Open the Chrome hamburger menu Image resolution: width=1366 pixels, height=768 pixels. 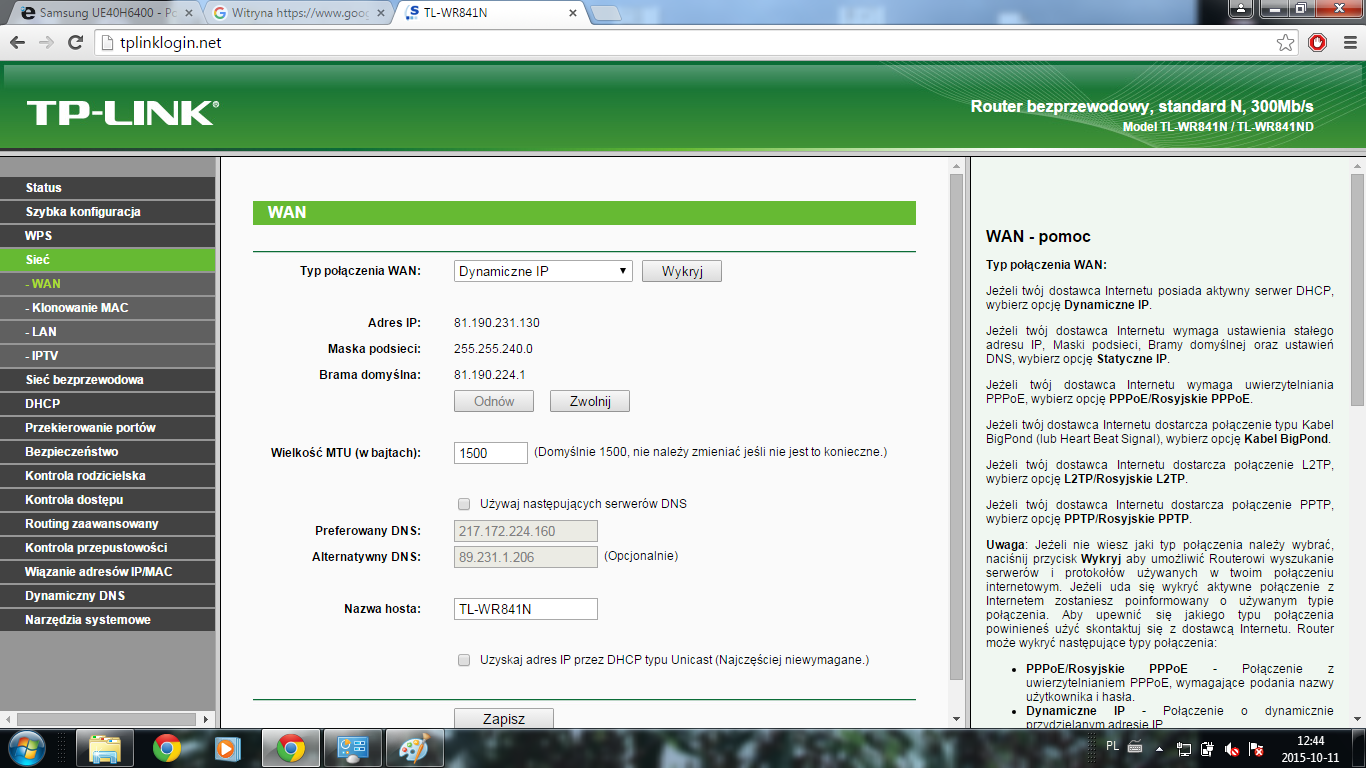1348,43
